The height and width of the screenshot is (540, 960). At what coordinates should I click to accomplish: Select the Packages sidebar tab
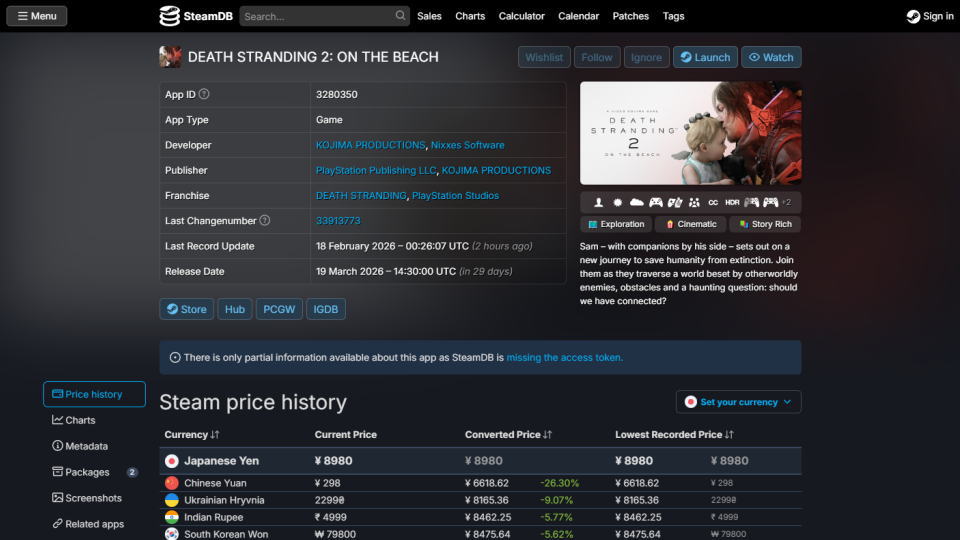pyautogui.click(x=94, y=472)
